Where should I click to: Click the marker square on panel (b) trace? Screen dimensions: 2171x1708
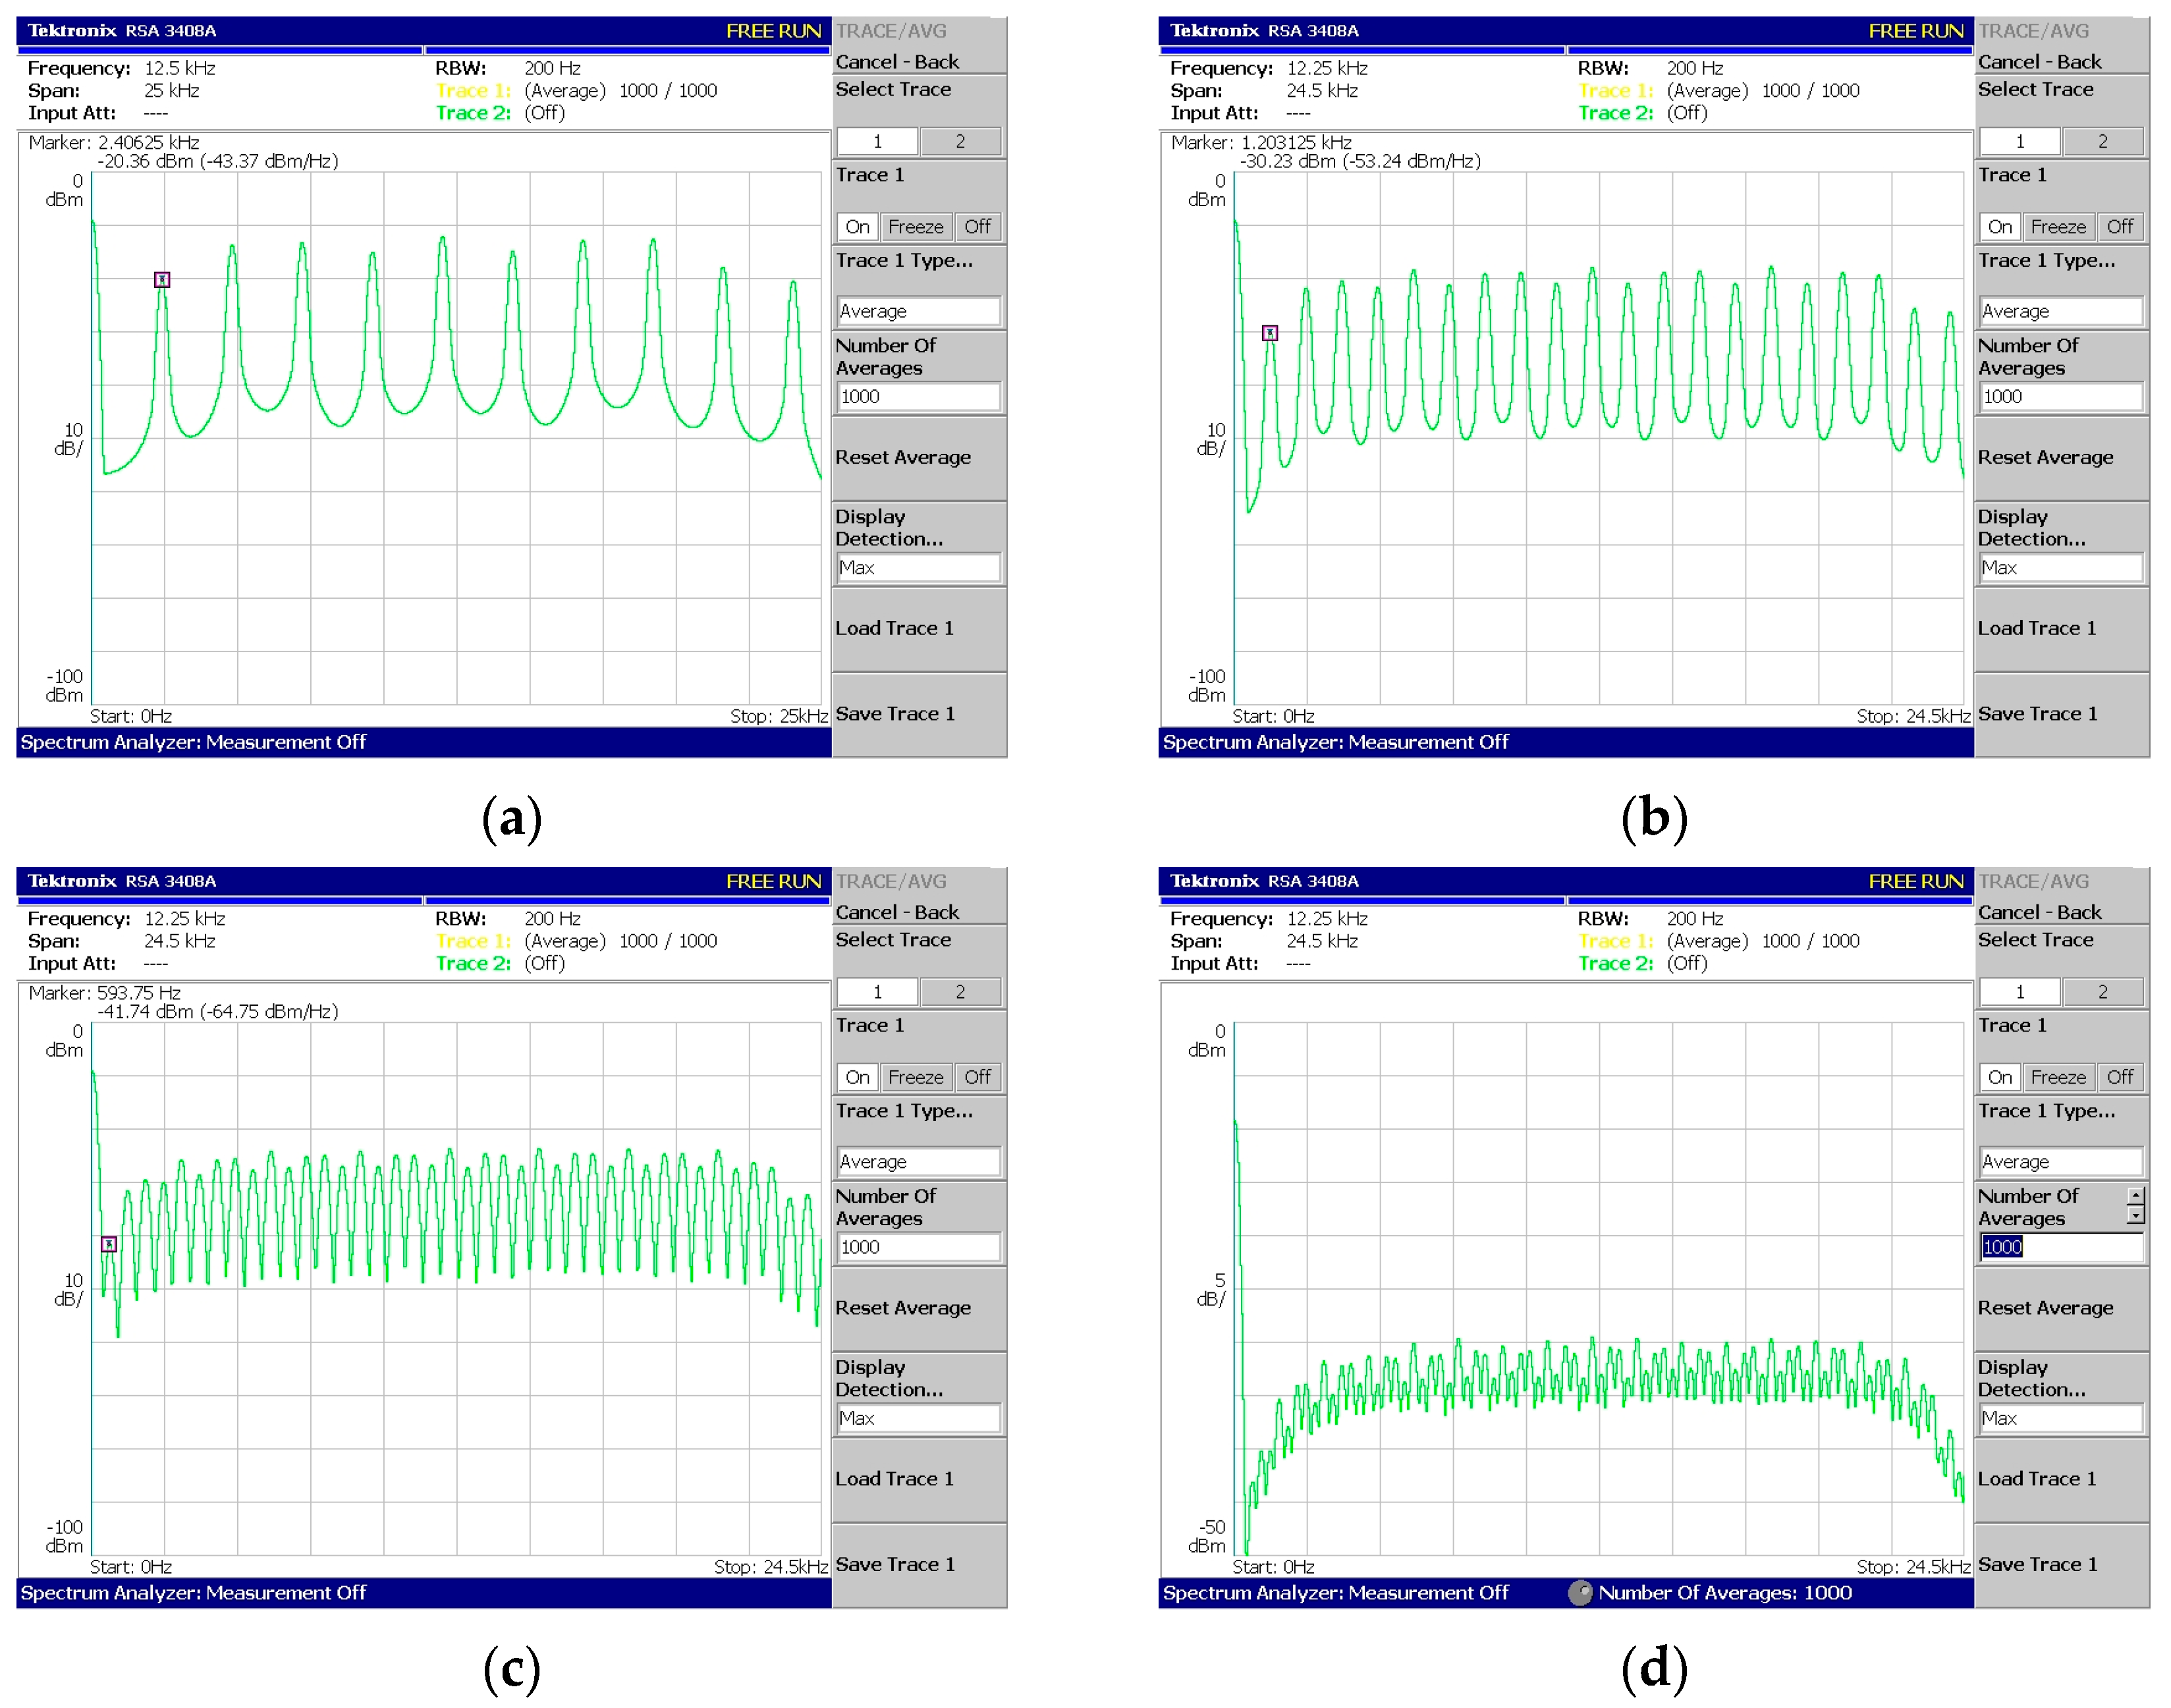click(1270, 333)
